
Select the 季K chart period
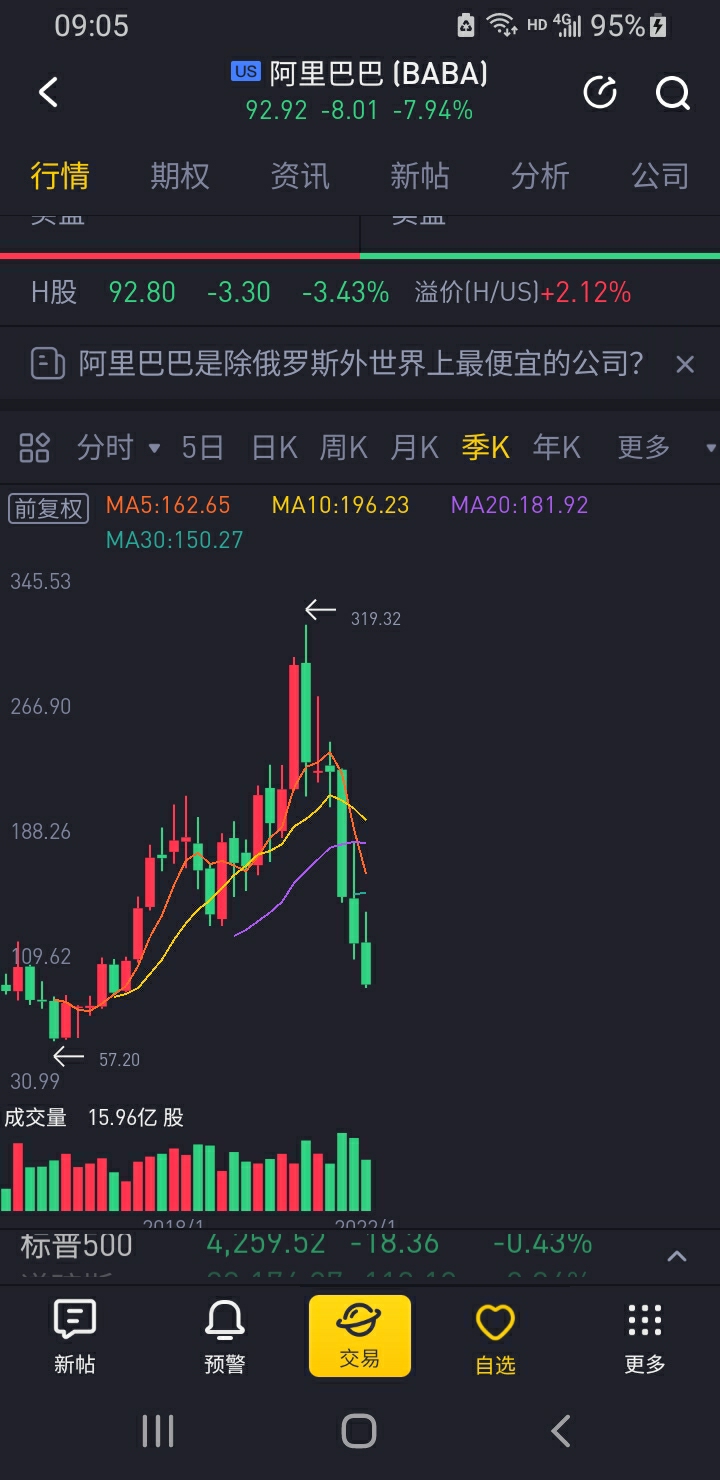pyautogui.click(x=486, y=447)
